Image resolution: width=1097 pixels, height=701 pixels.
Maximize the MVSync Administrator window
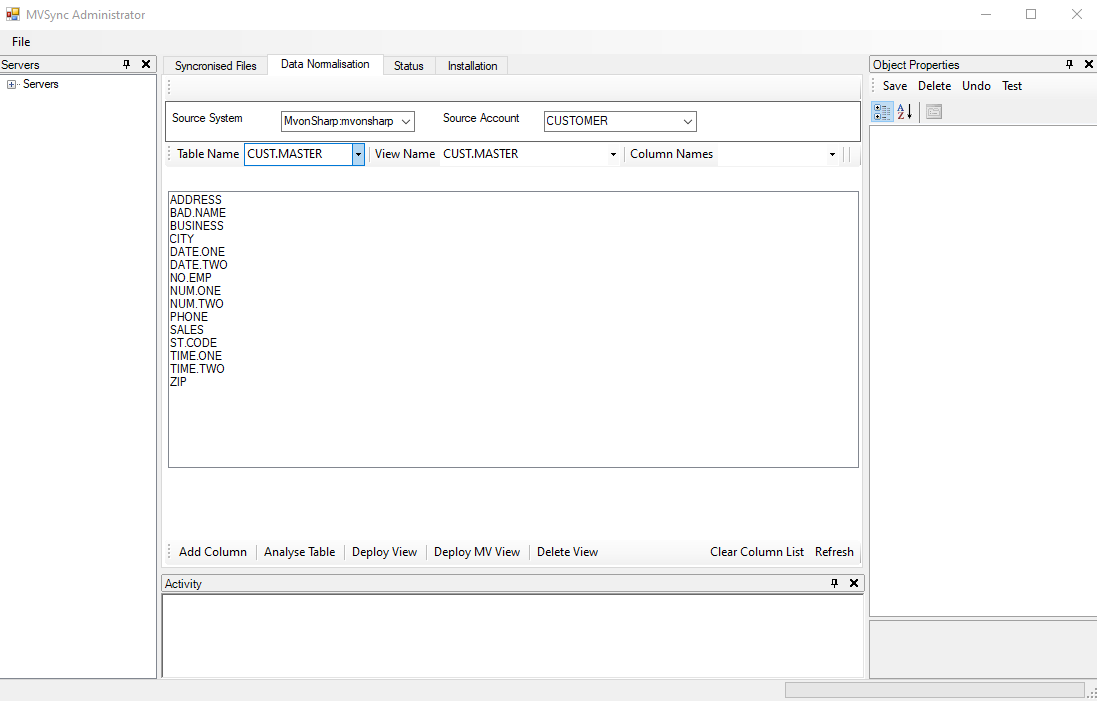[1031, 14]
